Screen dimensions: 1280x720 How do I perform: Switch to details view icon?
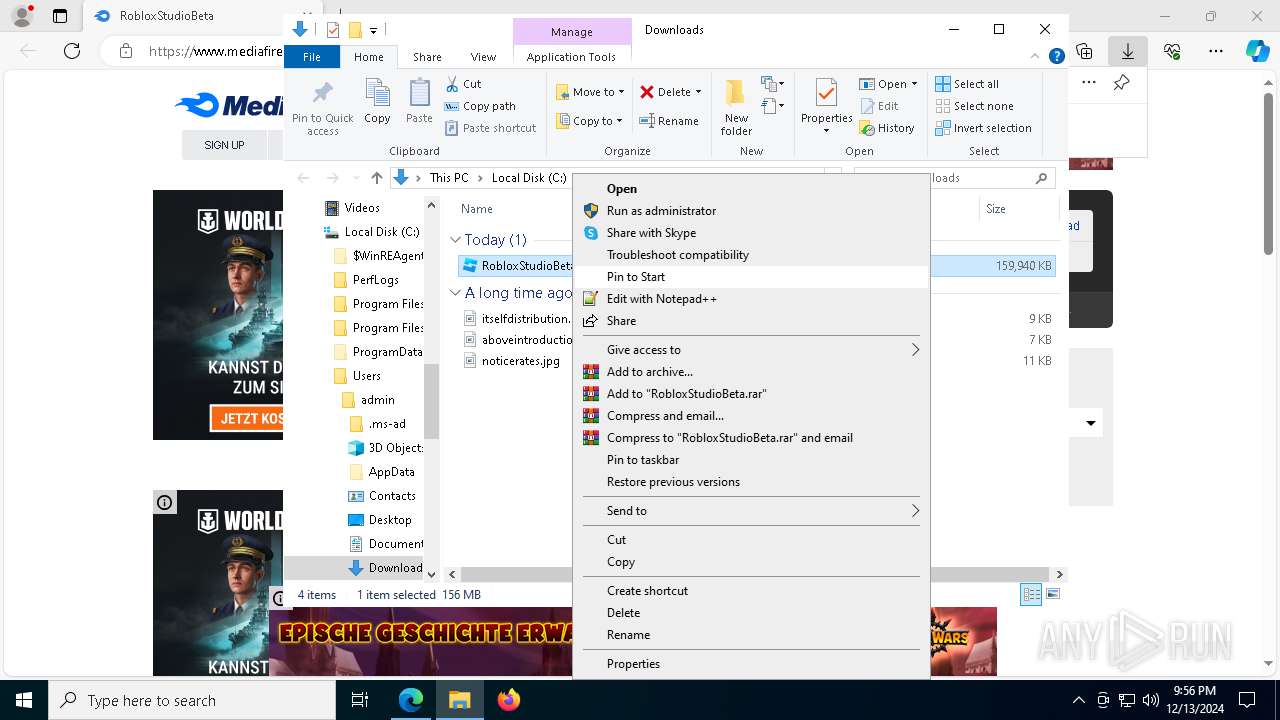(1031, 594)
